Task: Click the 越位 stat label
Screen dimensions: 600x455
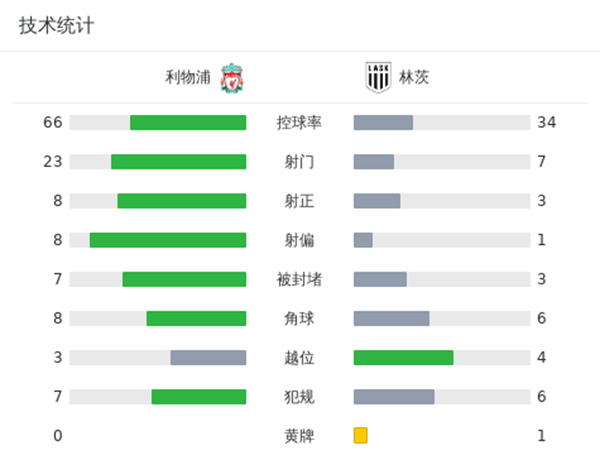Action: click(x=299, y=357)
